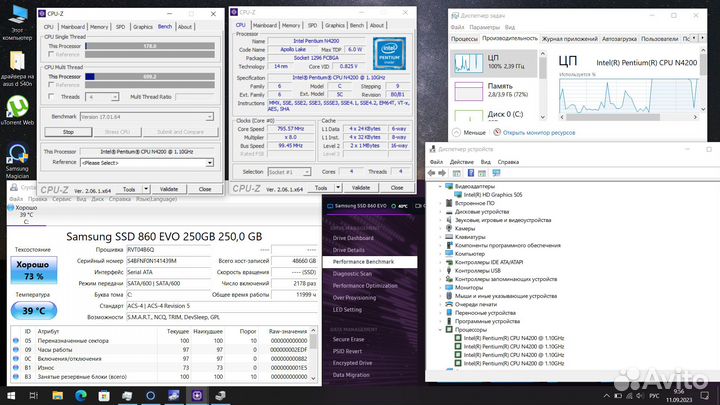Click the Back arrow in Device Manager toolbar

431,173
